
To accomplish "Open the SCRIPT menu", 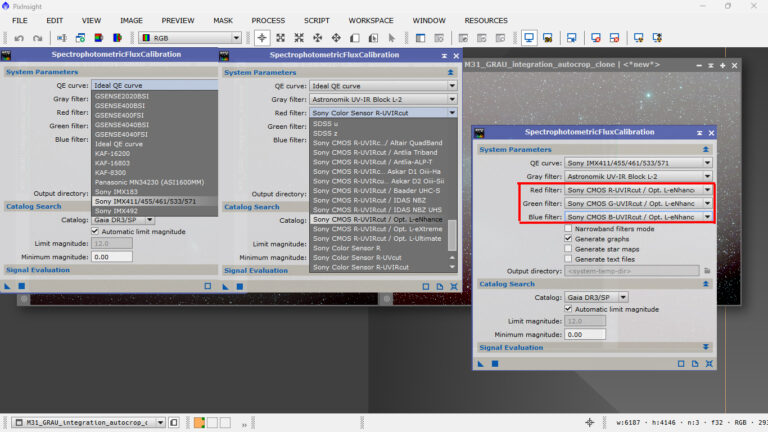I will pos(316,21).
